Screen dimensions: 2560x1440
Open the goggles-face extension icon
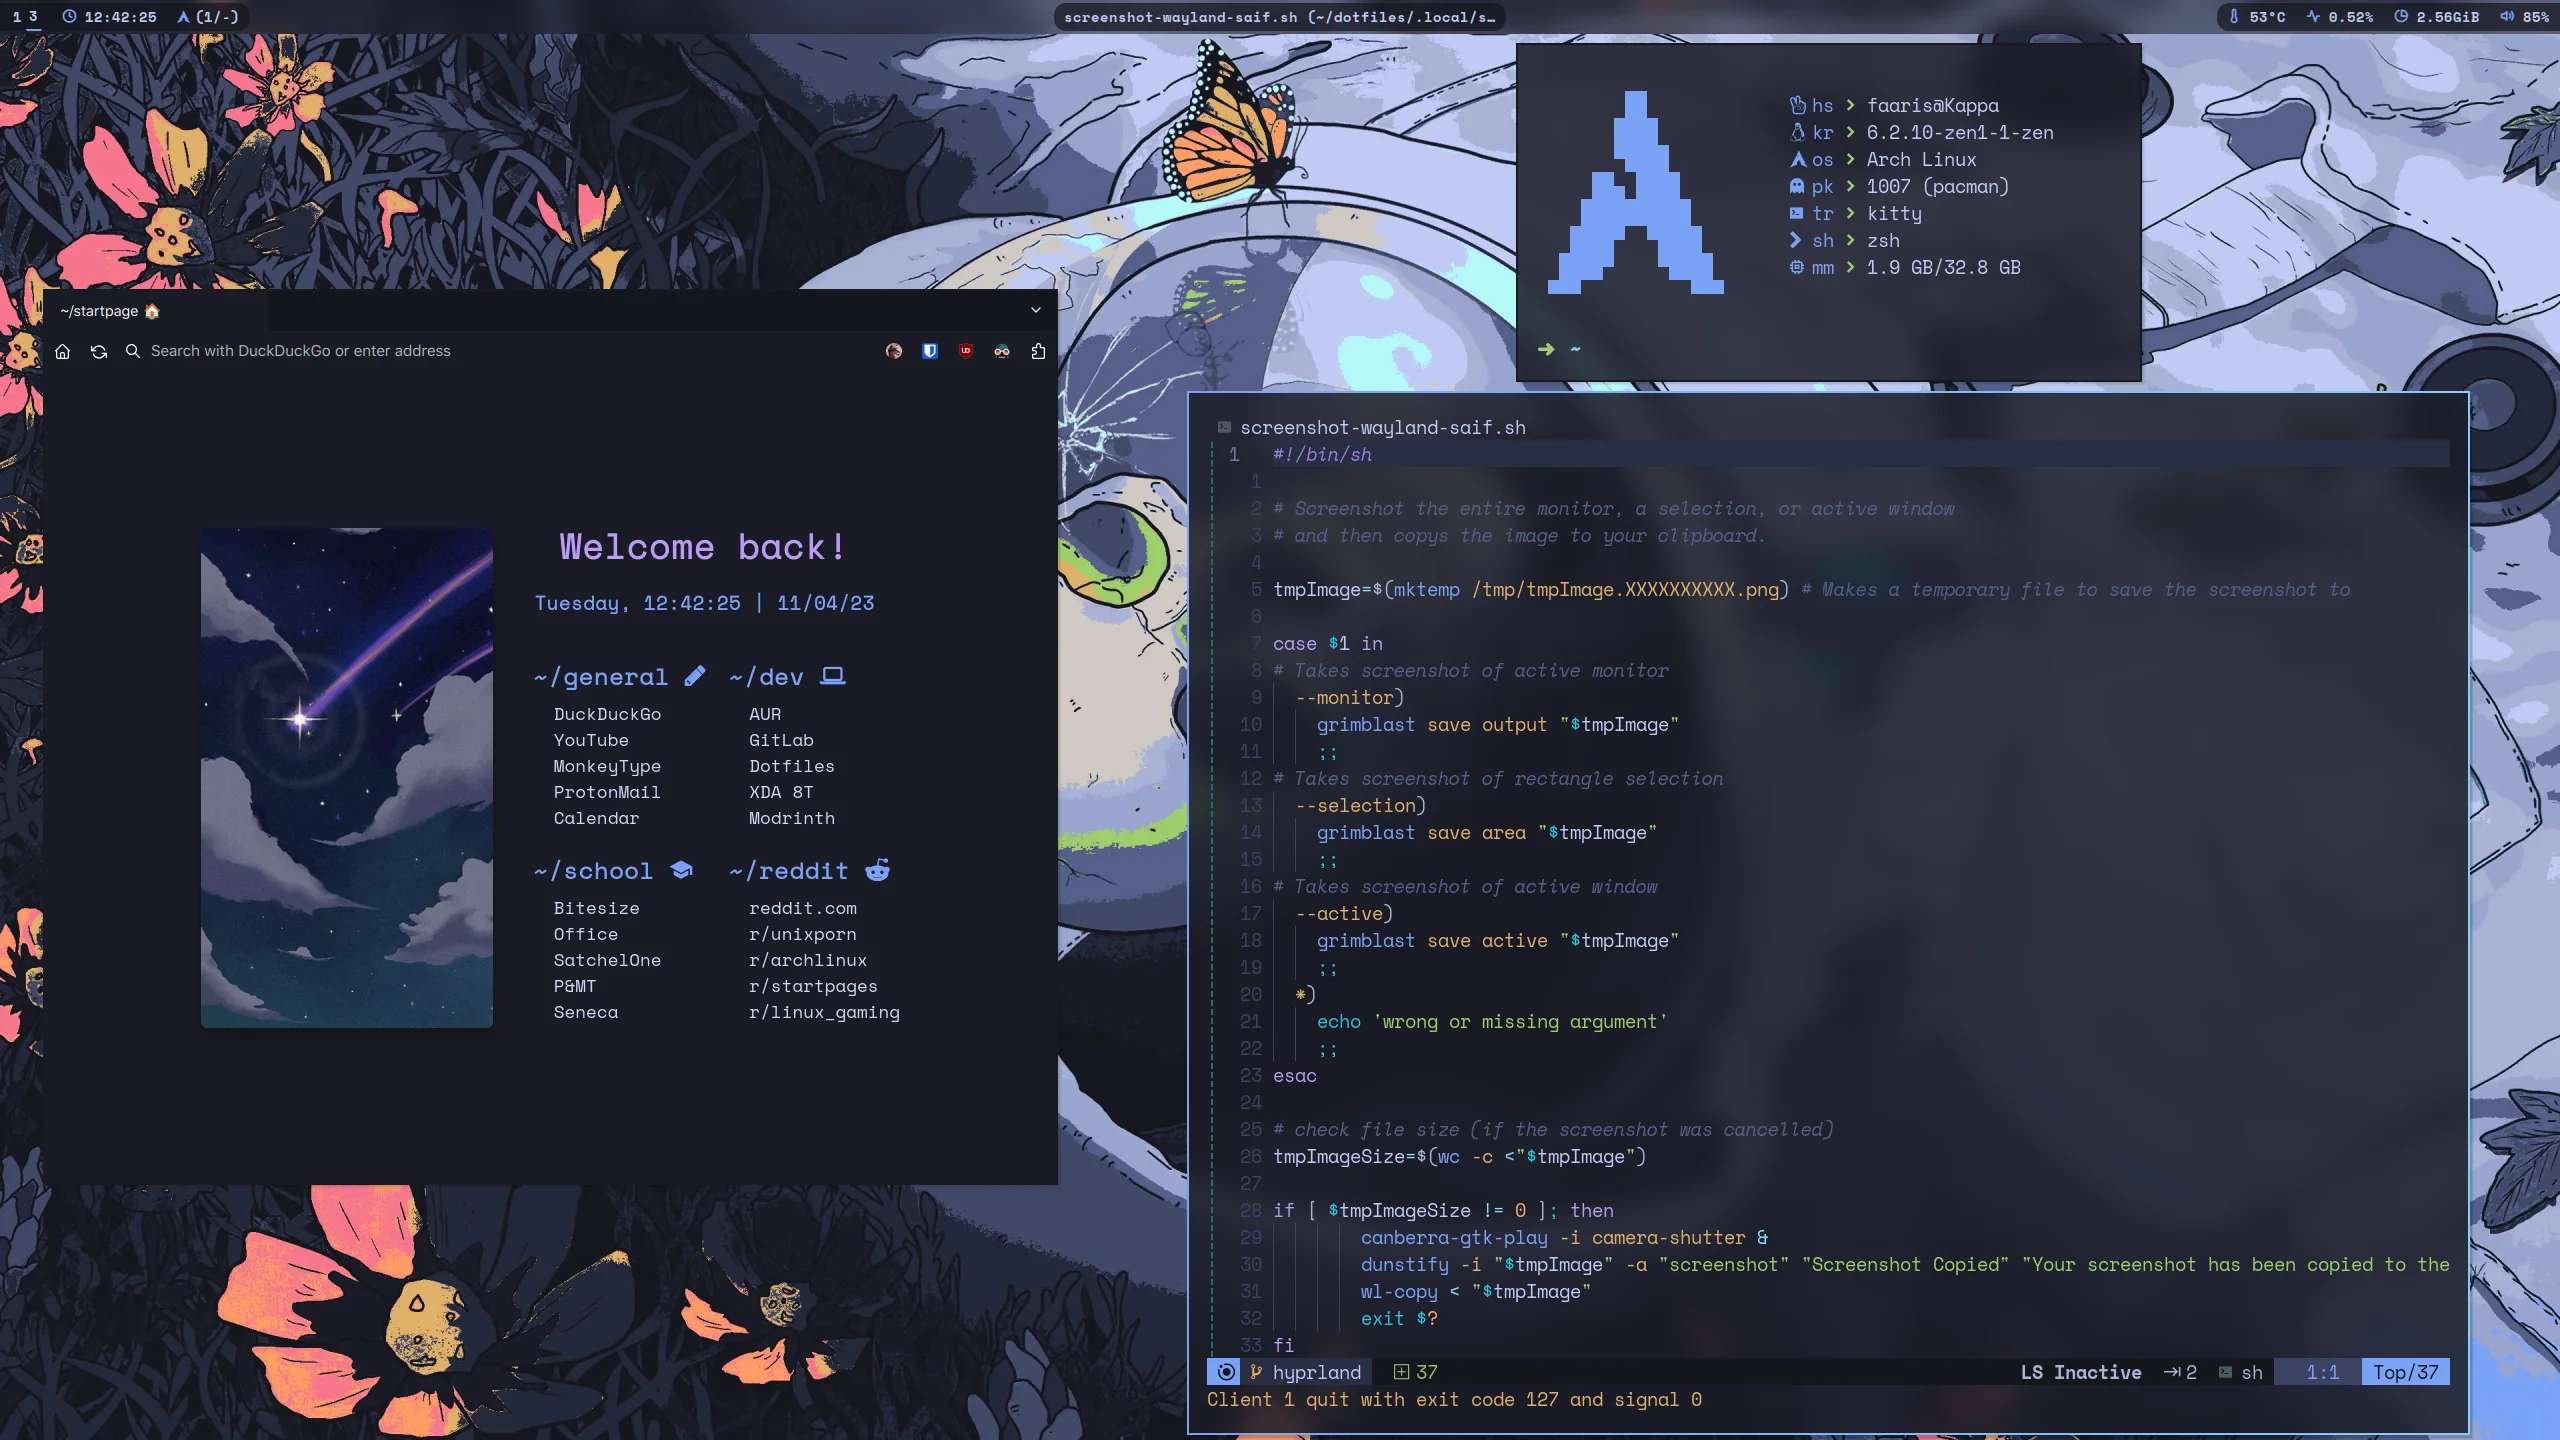coord(1002,351)
